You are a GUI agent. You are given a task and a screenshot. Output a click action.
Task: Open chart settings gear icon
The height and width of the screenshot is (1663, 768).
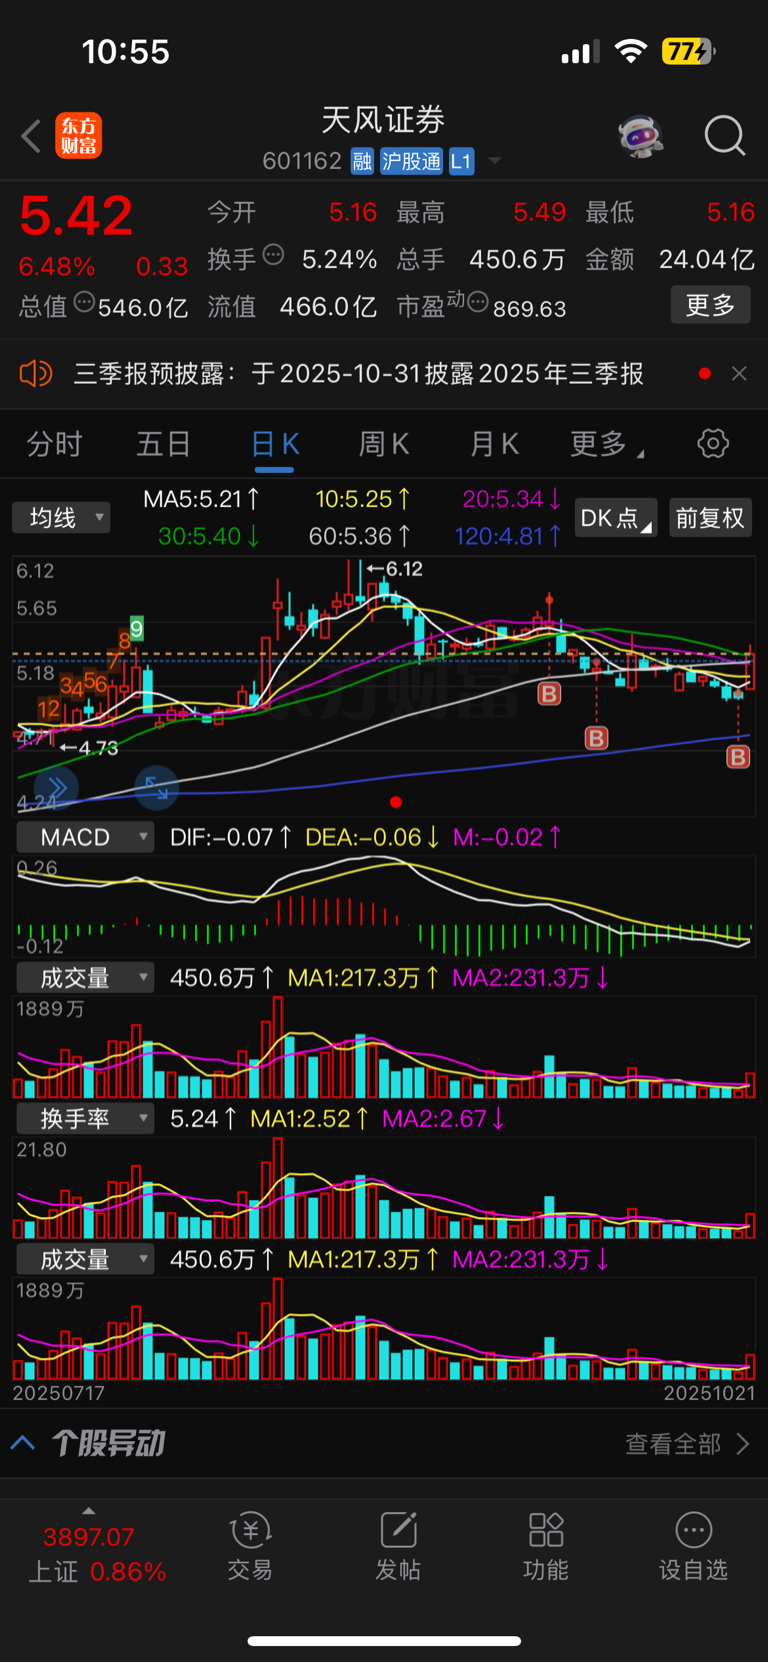click(713, 444)
